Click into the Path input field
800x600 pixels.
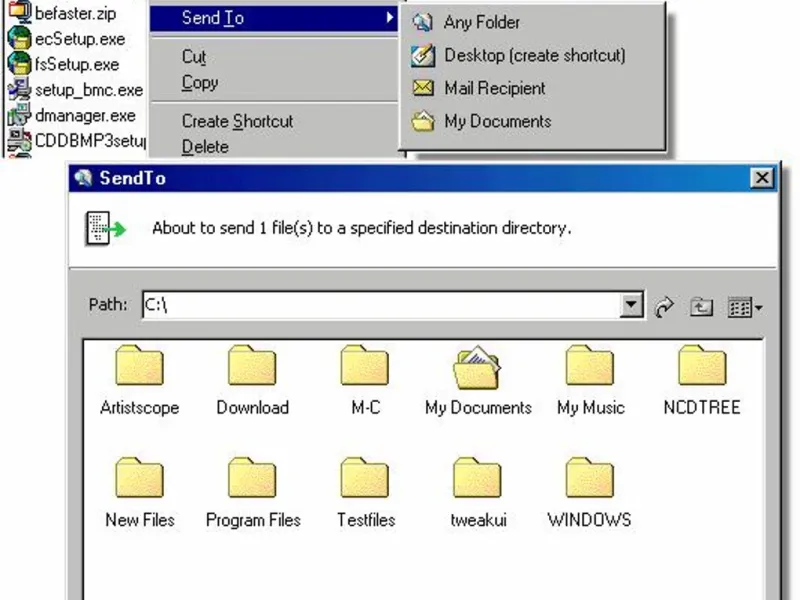tap(381, 305)
